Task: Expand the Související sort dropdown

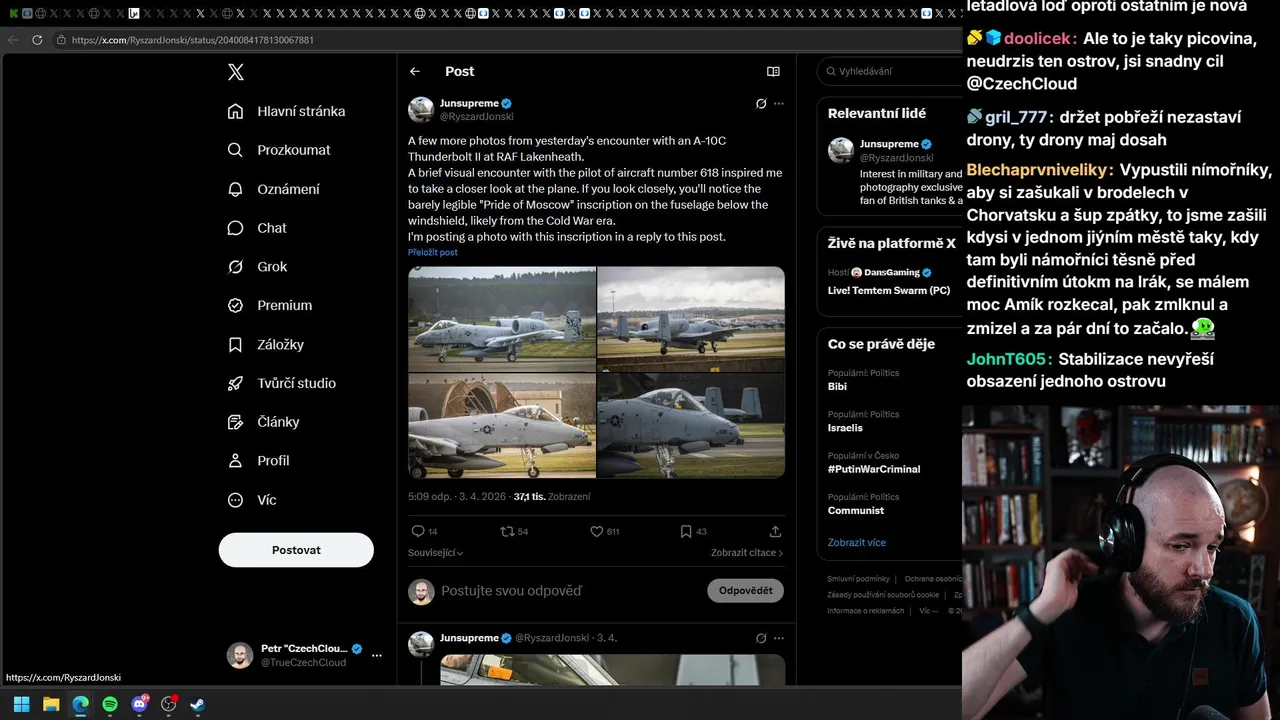Action: click(435, 552)
